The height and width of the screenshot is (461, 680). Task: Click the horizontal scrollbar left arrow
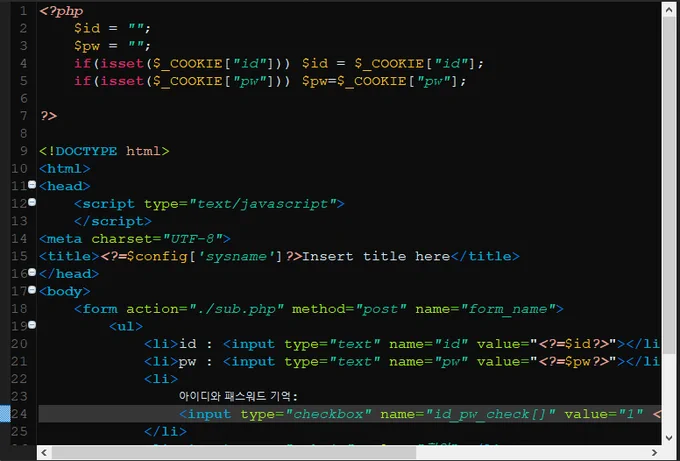click(44, 453)
